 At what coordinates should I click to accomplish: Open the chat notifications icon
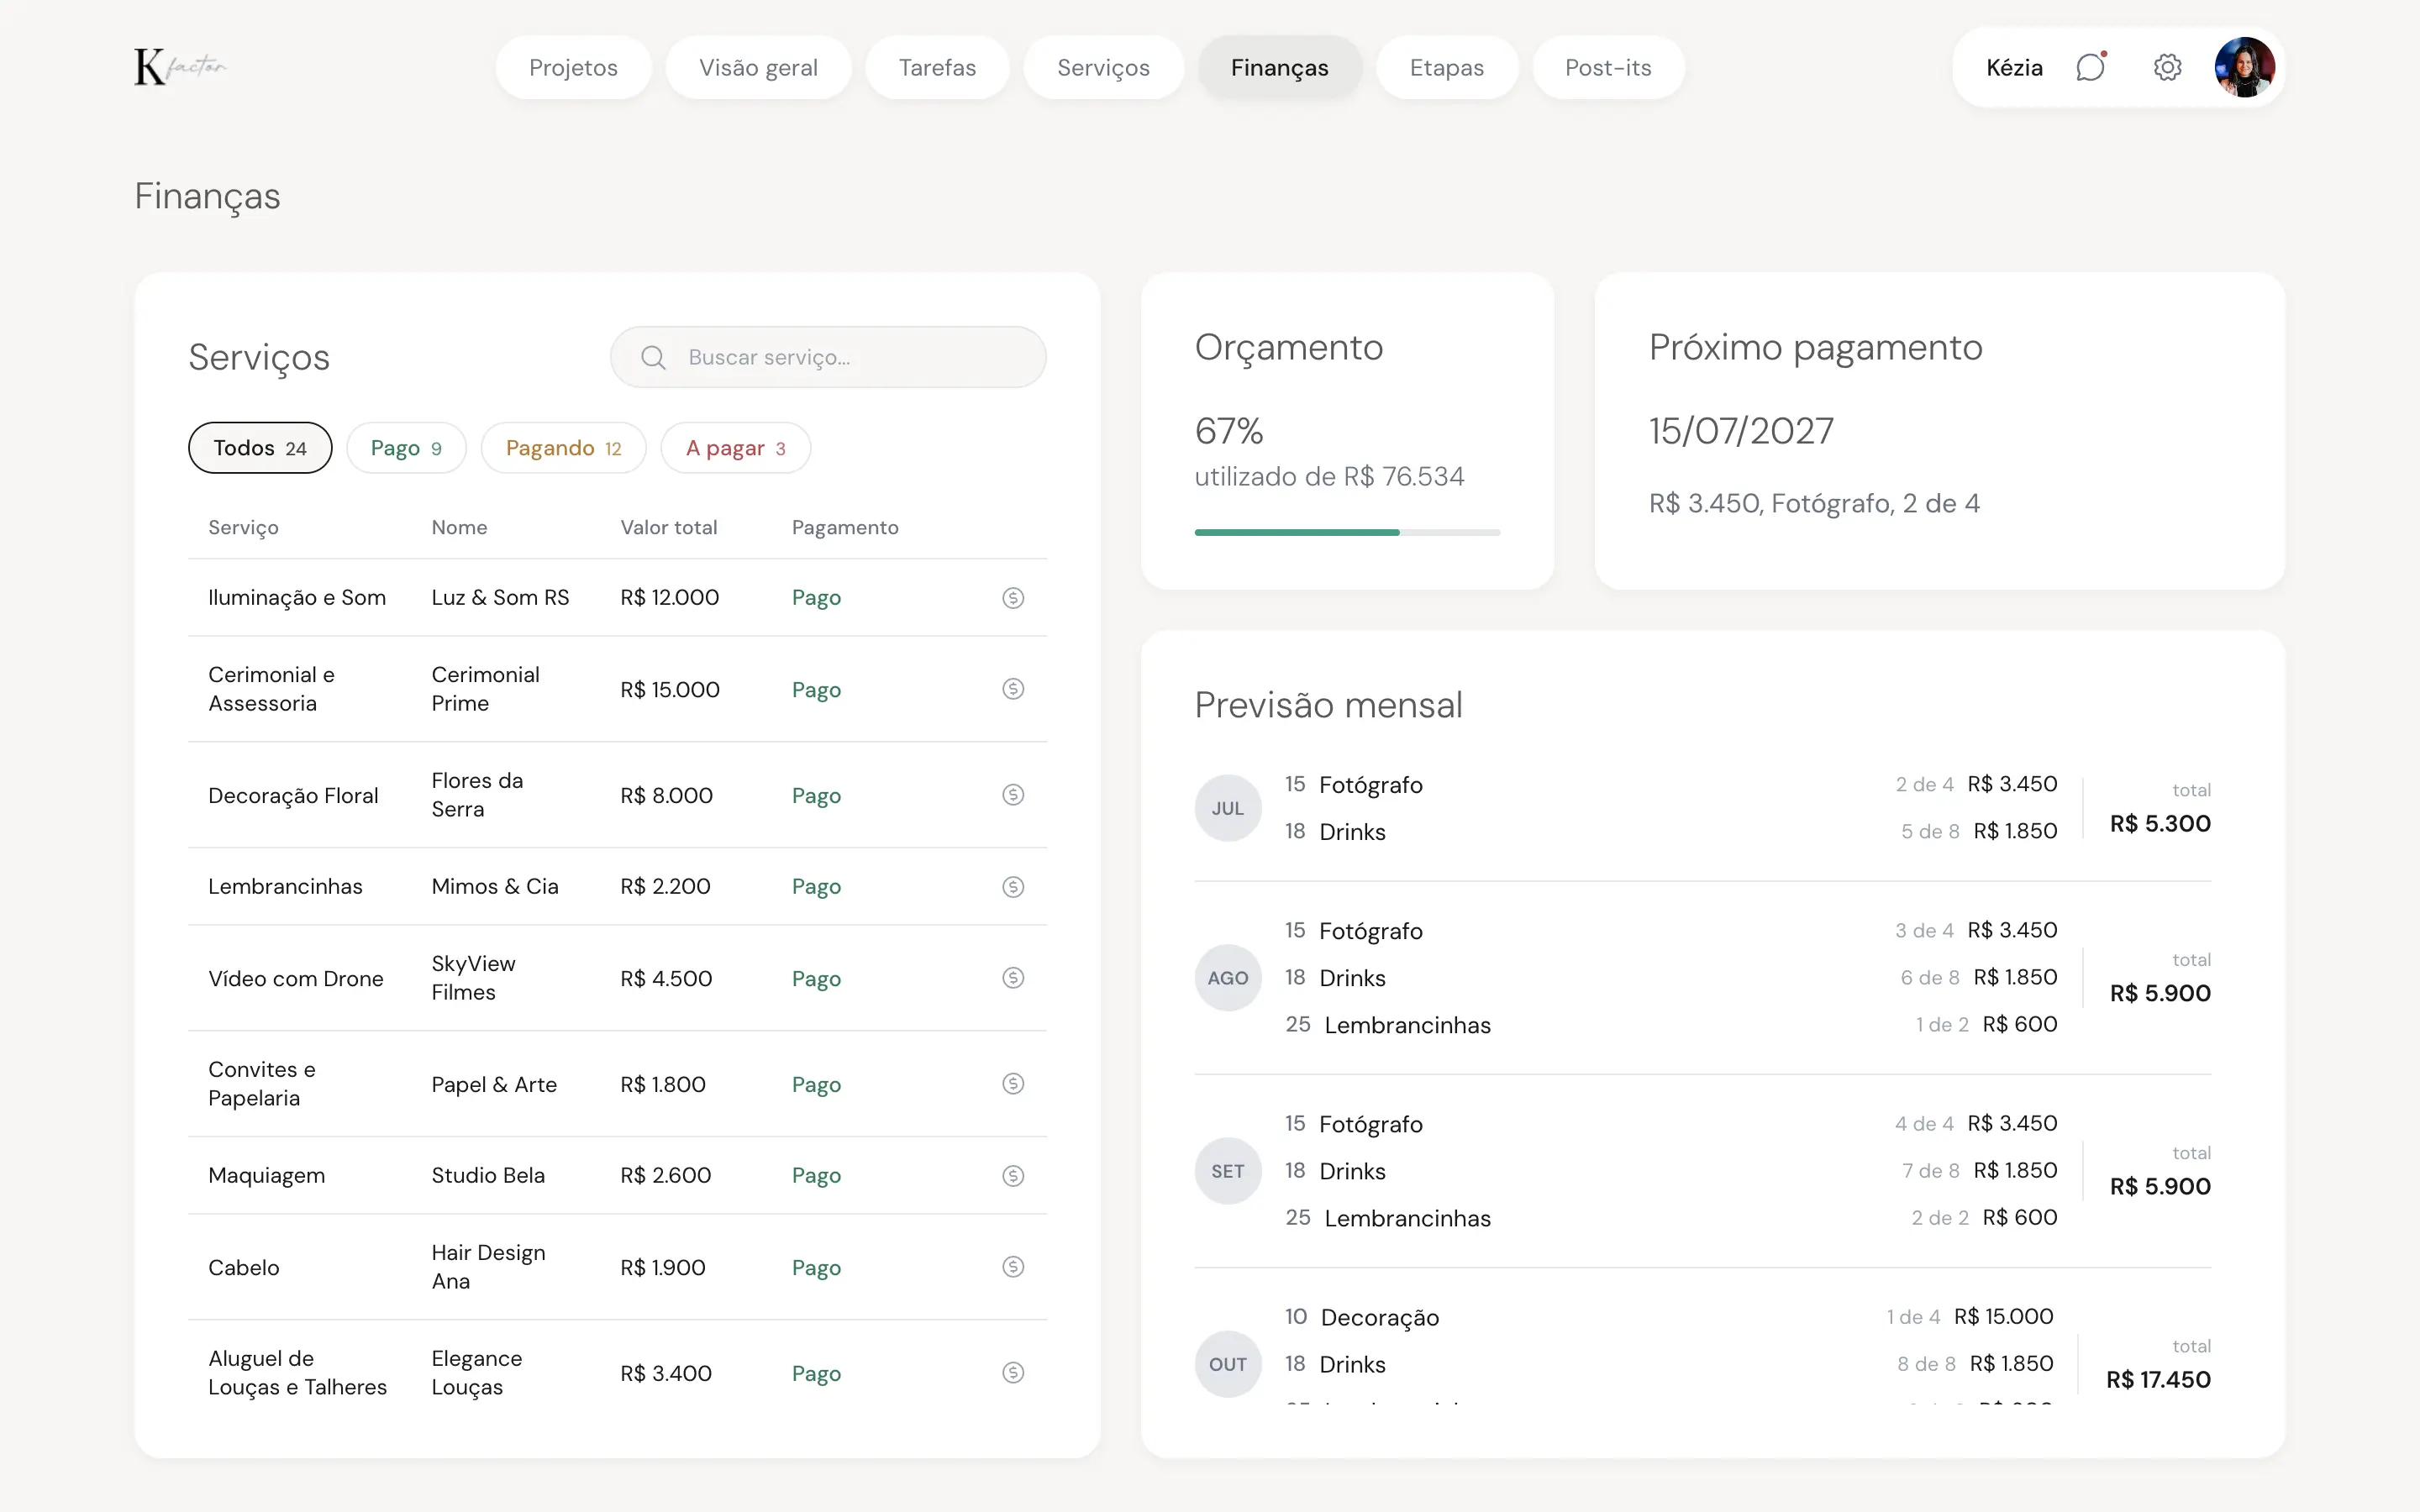[2091, 67]
